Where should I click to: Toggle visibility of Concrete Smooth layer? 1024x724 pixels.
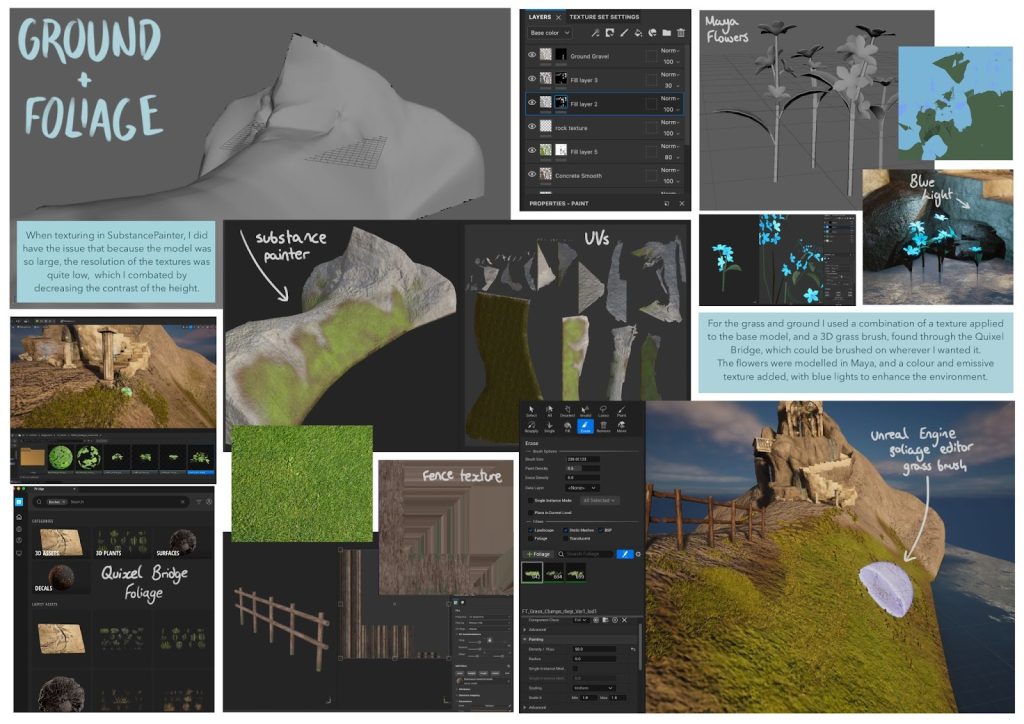click(x=532, y=174)
